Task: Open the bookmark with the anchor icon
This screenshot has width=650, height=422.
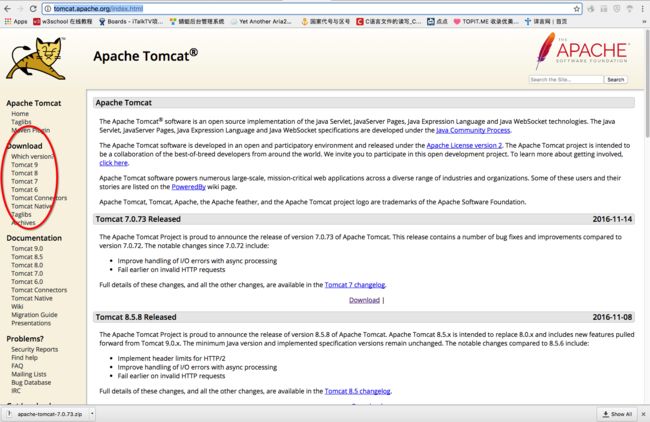Action: [325, 22]
